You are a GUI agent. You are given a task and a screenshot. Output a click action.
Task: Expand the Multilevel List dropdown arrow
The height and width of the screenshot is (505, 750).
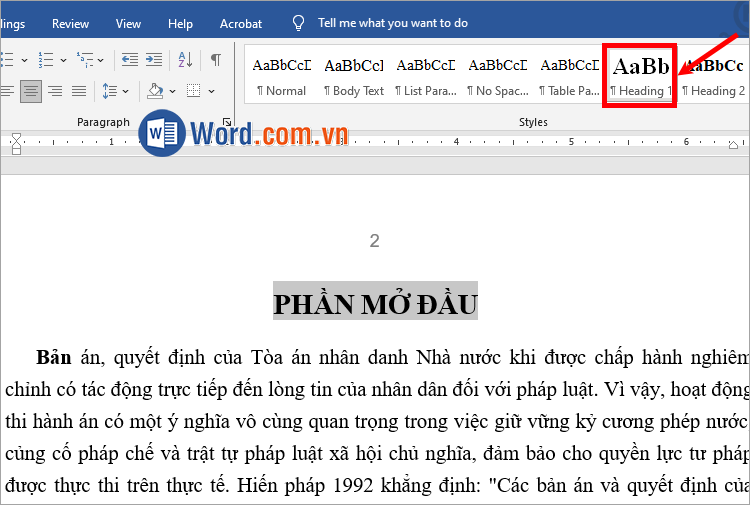point(101,60)
